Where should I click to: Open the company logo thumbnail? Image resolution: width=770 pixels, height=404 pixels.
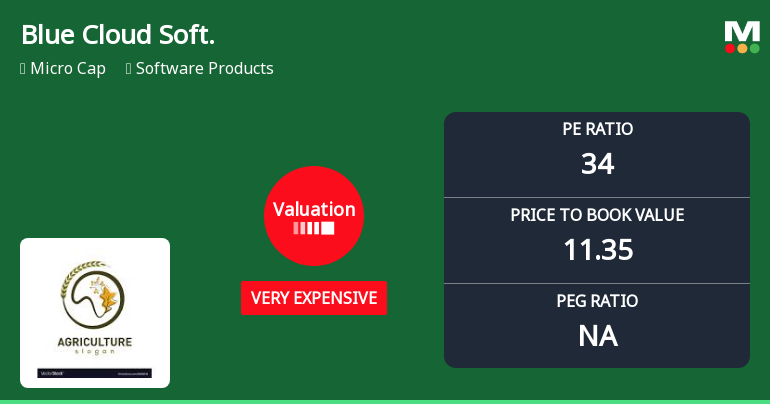click(95, 313)
